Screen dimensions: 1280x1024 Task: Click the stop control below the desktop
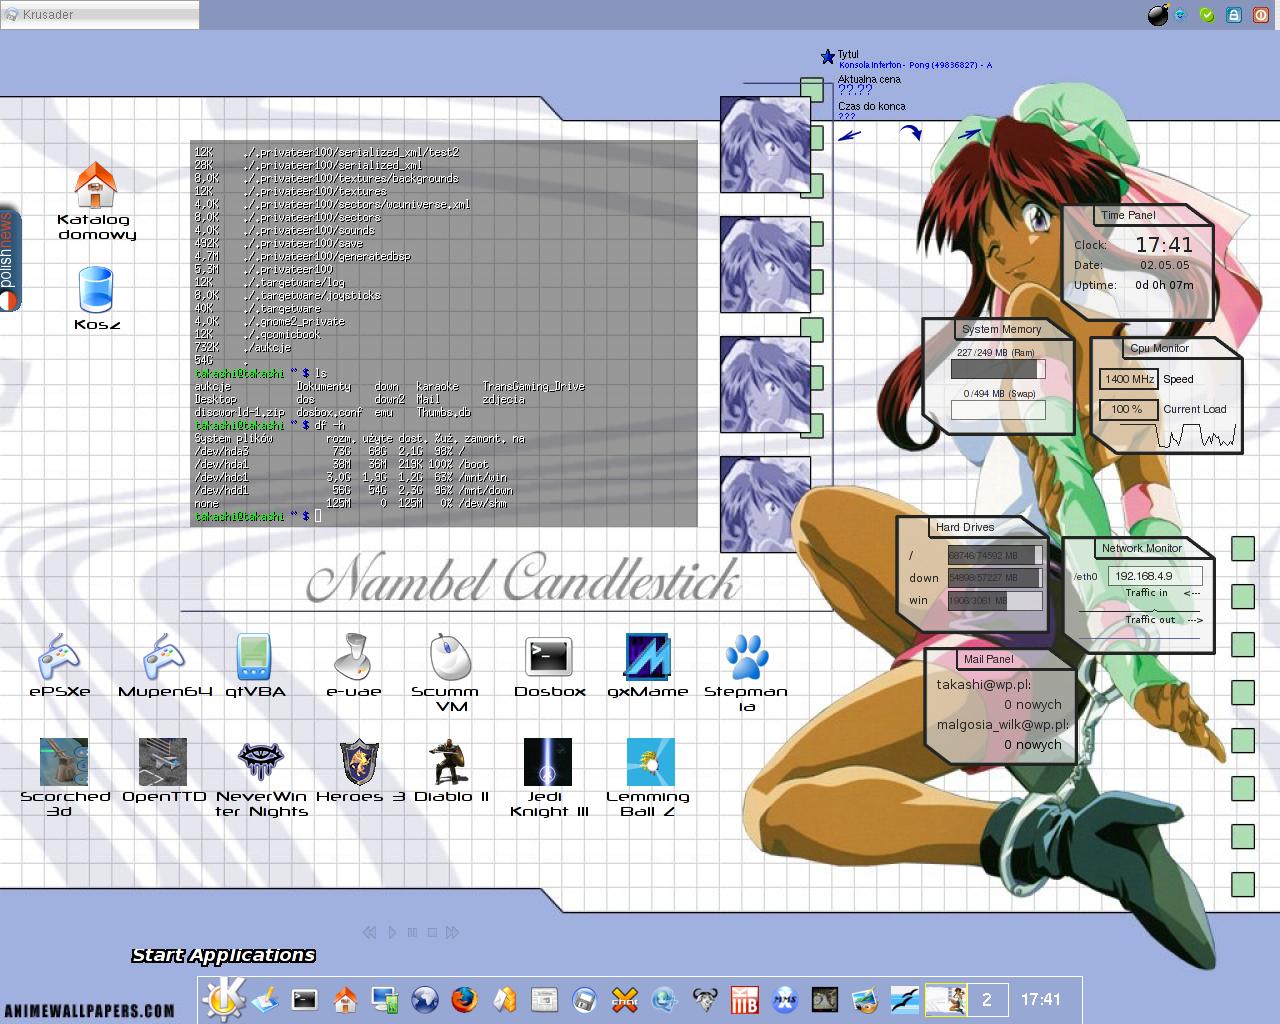pyautogui.click(x=432, y=932)
